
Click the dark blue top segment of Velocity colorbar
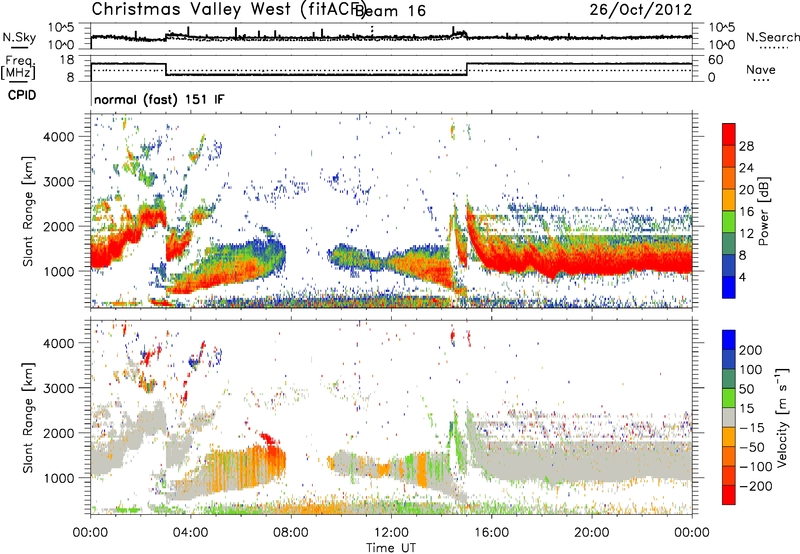[729, 340]
